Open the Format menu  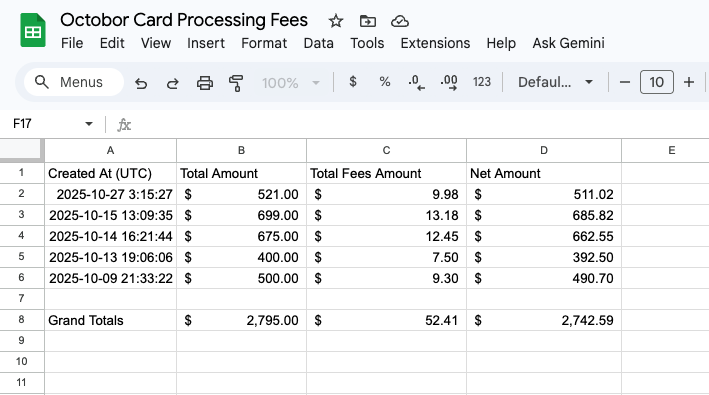point(264,43)
